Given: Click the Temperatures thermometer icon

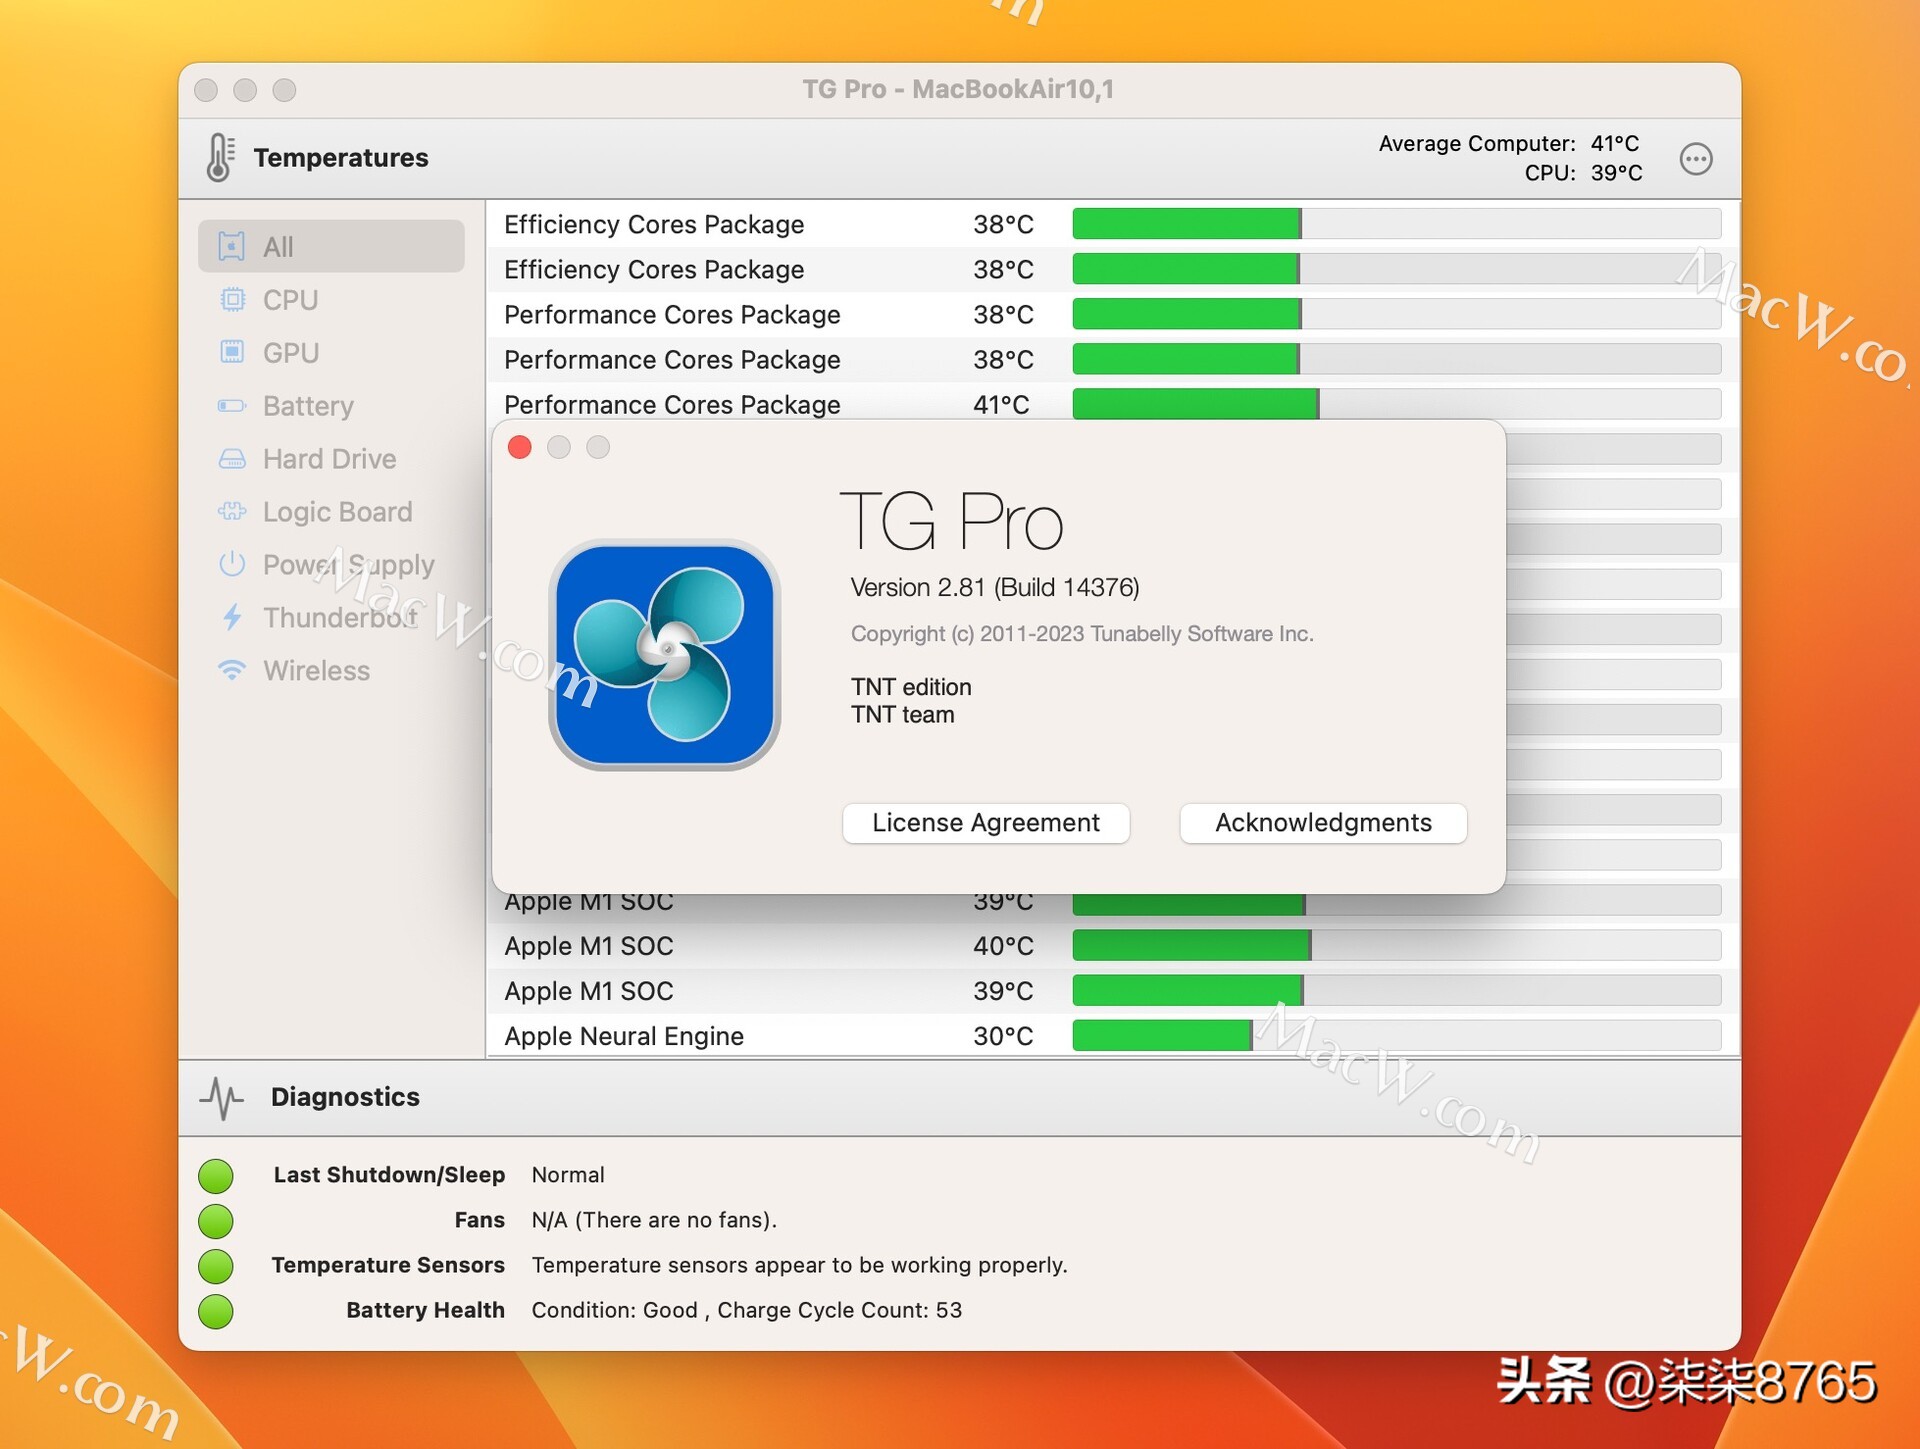Looking at the screenshot, I should pos(220,157).
